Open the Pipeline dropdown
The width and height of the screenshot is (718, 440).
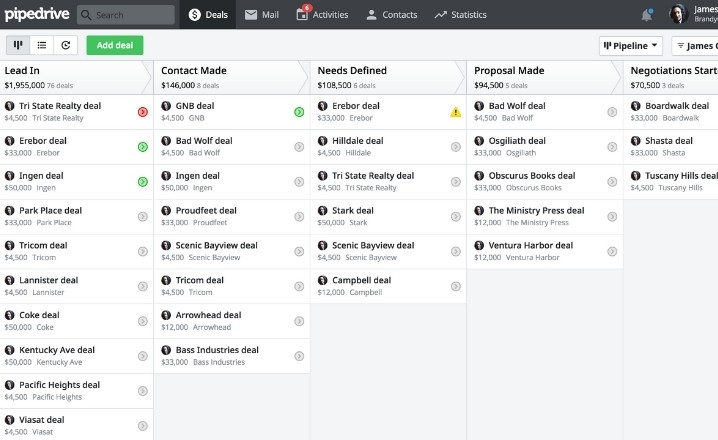(x=631, y=46)
